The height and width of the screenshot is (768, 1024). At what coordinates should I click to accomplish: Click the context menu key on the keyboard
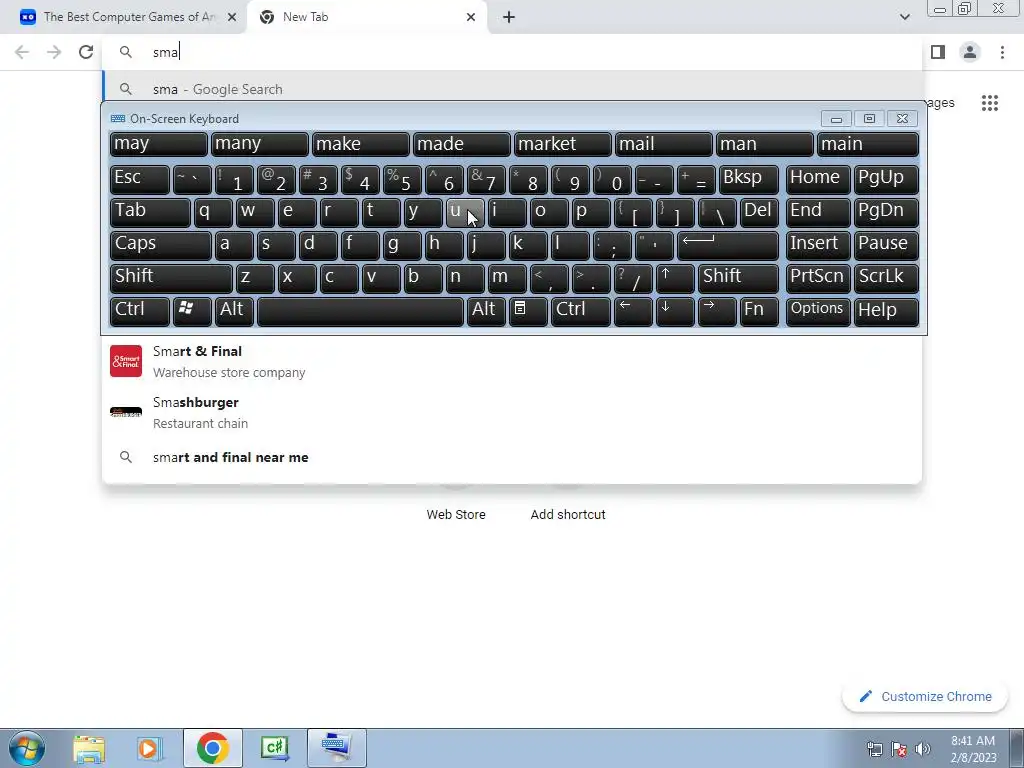point(528,311)
